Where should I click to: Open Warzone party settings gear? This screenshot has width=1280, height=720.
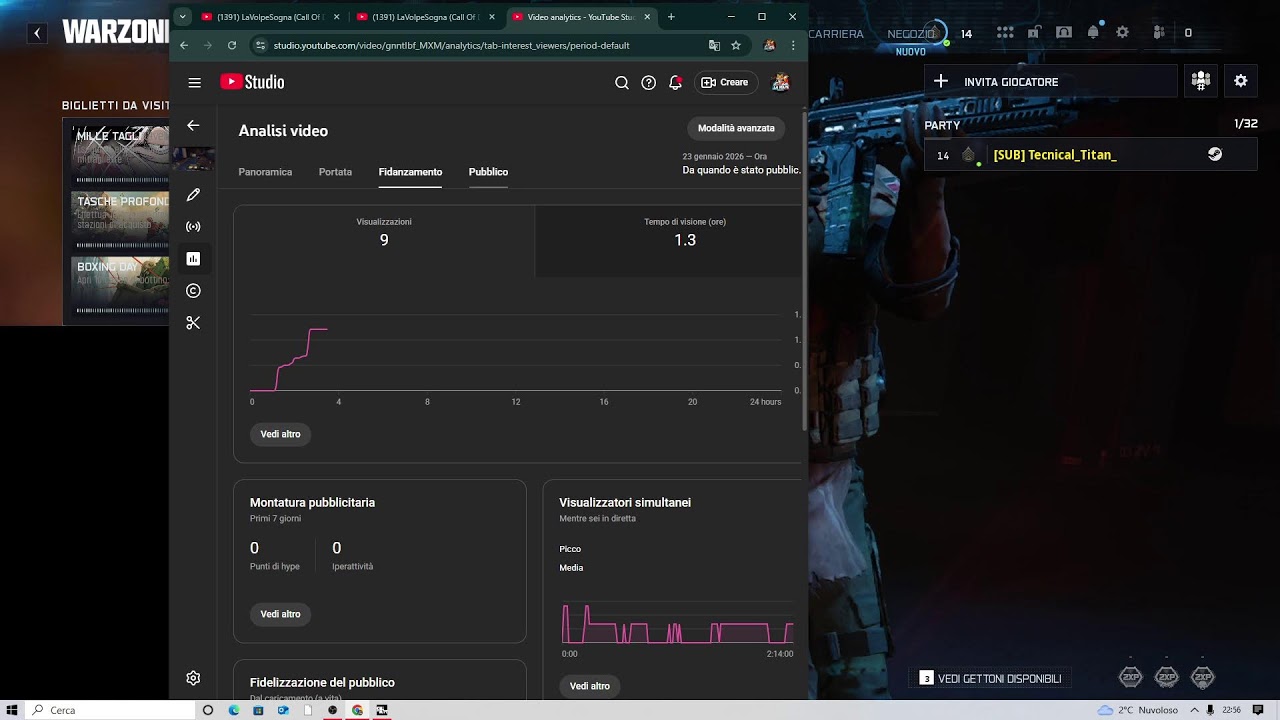(x=1241, y=81)
